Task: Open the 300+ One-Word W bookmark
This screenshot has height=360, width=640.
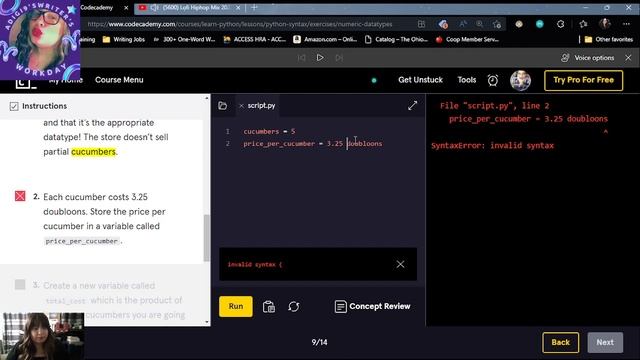Action: click(184, 40)
